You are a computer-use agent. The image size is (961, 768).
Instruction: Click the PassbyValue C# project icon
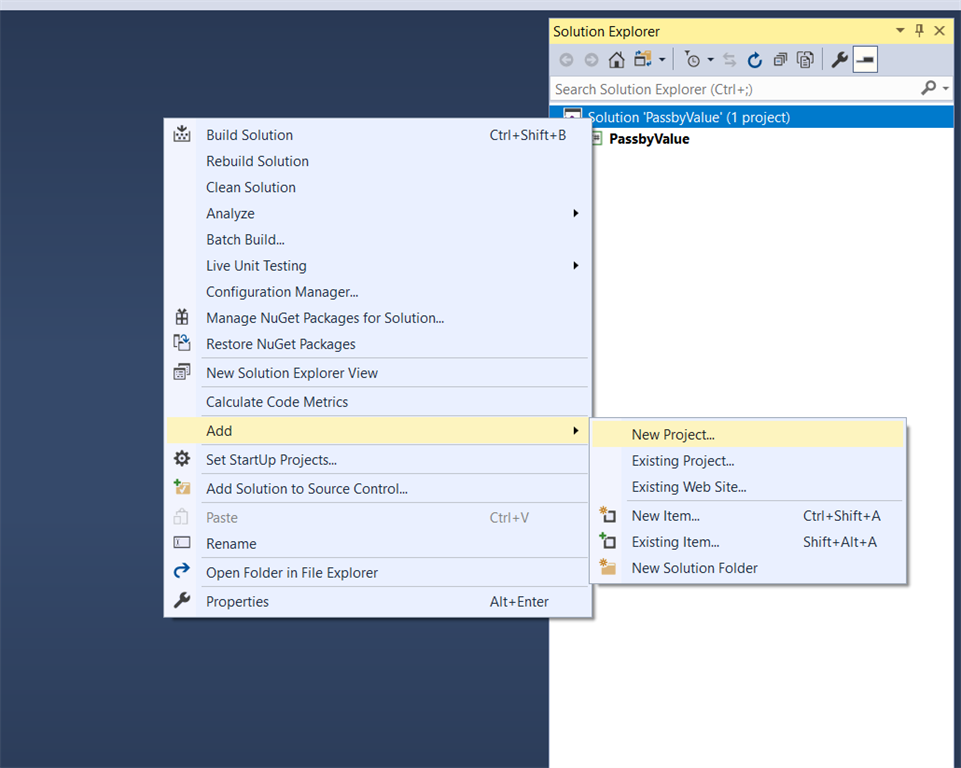point(598,139)
